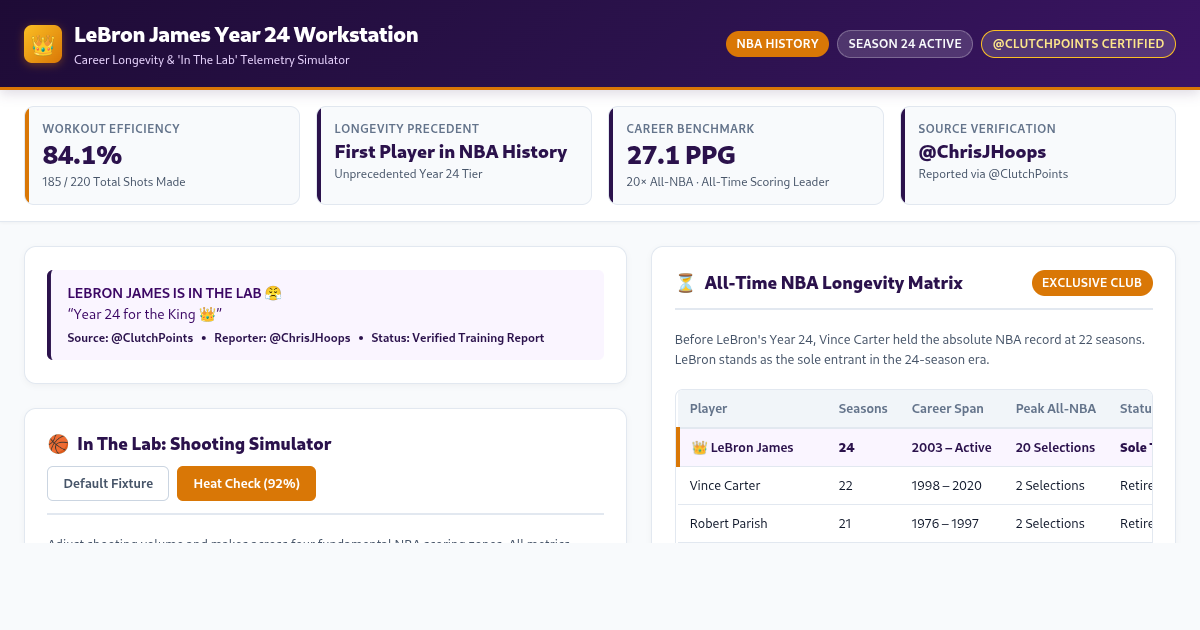
Task: Select the NBA HISTORY badge
Action: pyautogui.click(x=777, y=44)
